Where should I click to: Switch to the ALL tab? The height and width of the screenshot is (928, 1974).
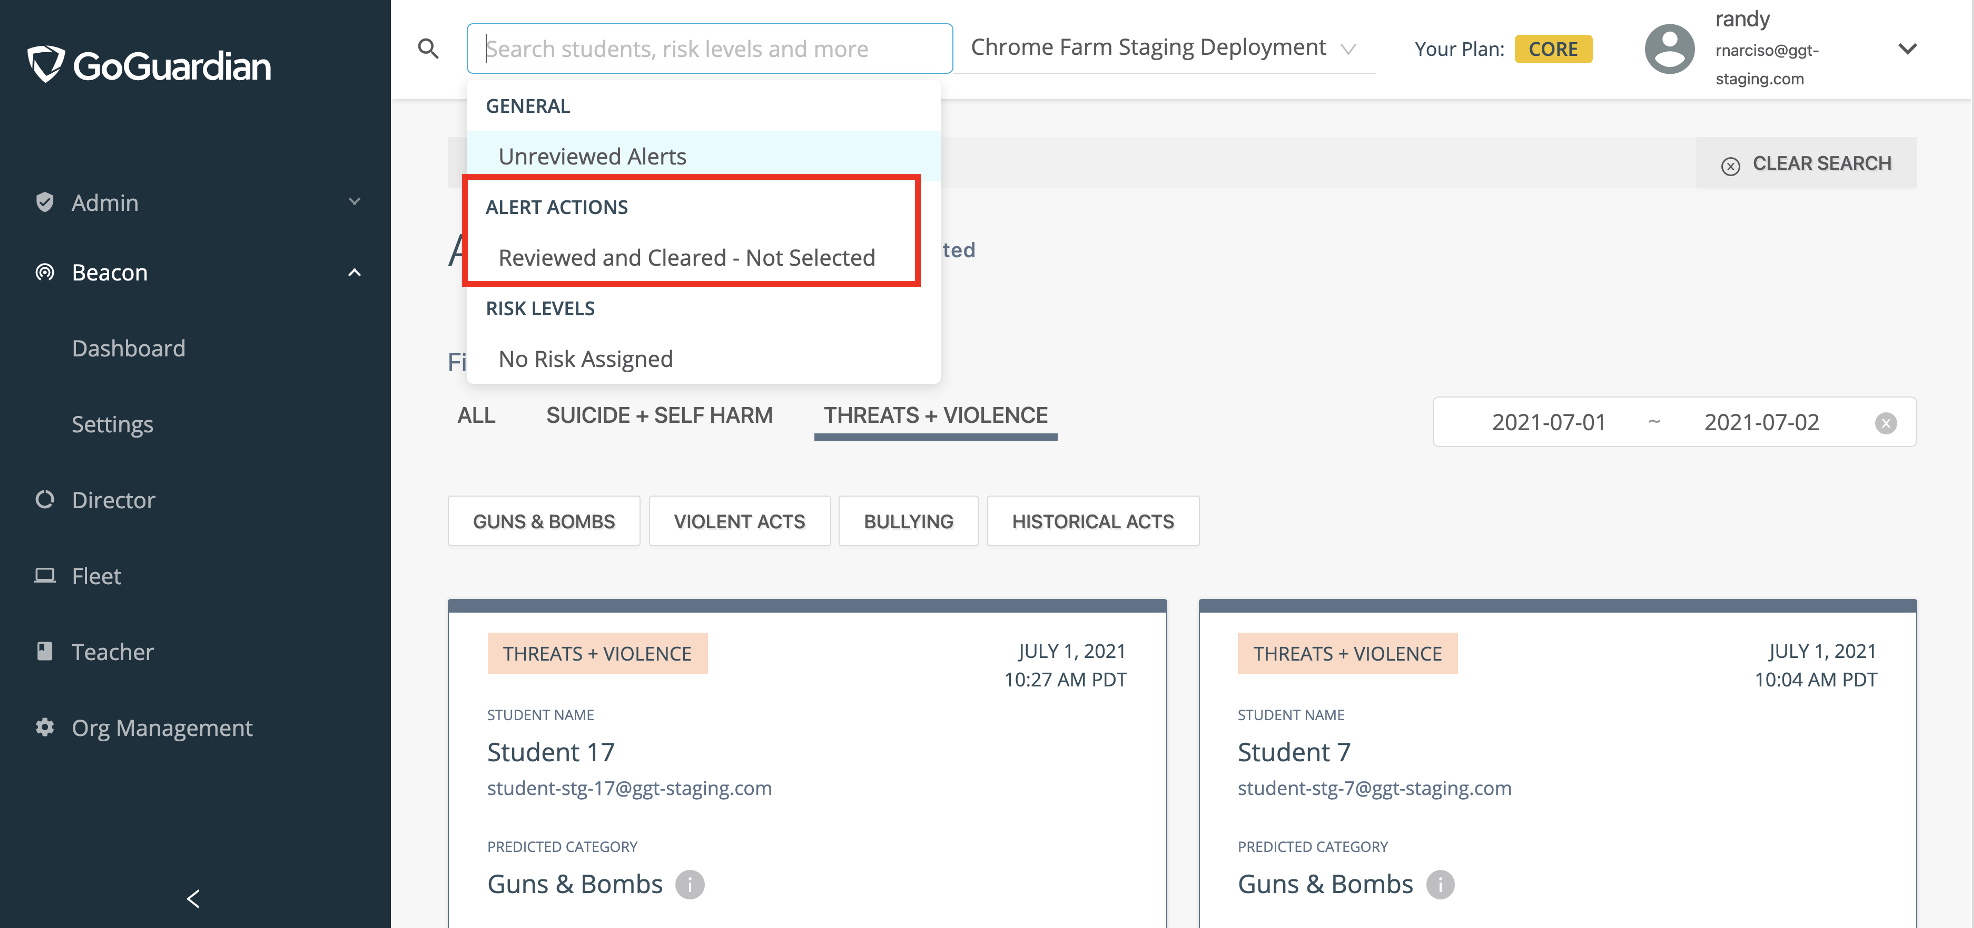coord(476,415)
